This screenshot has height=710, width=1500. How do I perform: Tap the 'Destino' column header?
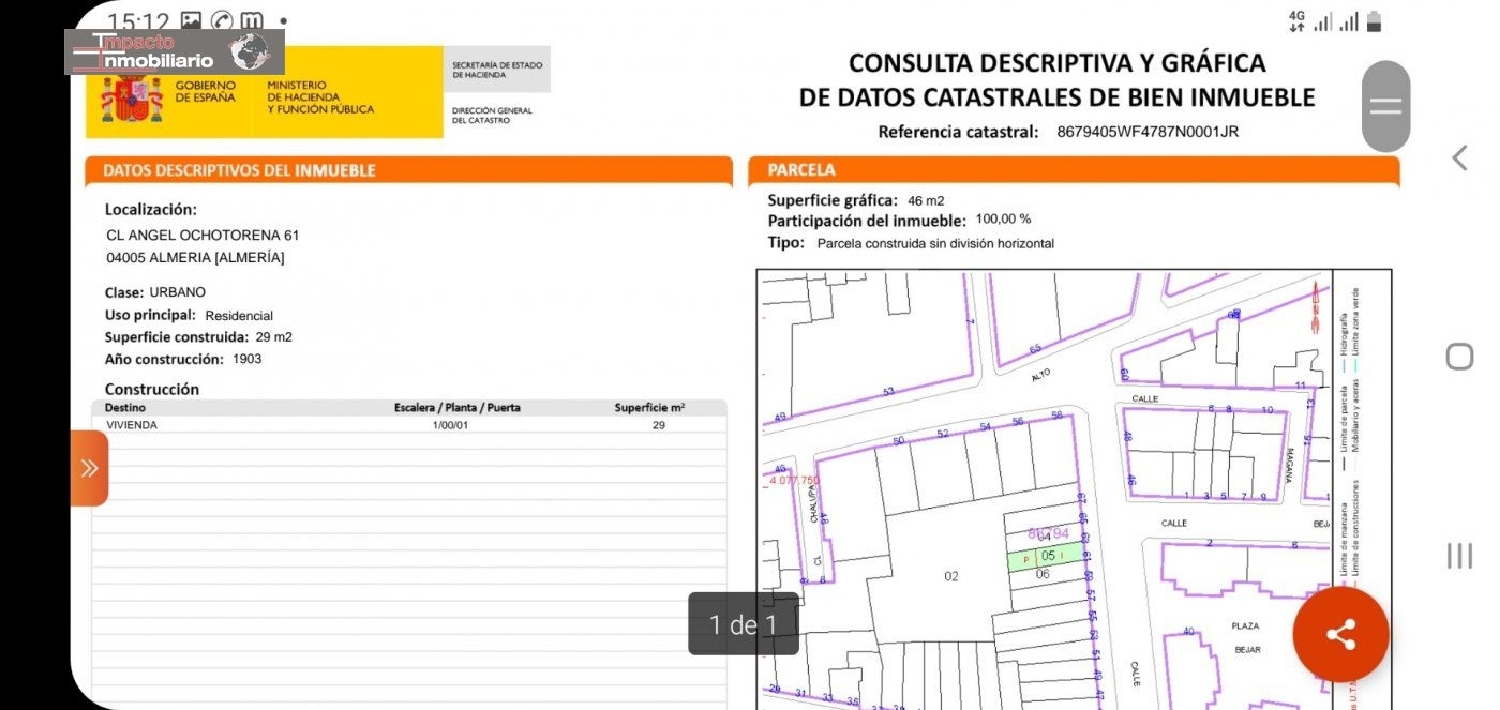(x=126, y=408)
